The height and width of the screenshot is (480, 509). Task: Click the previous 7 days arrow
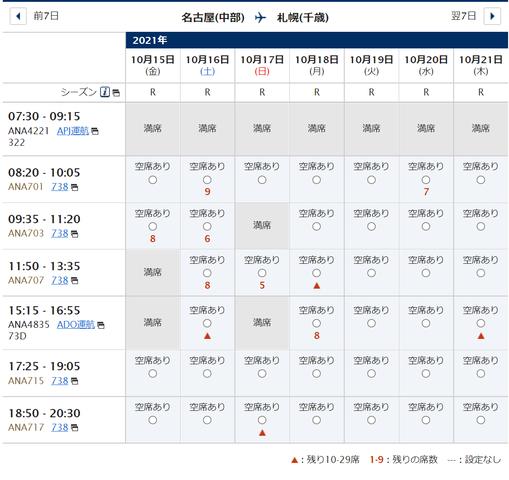click(x=18, y=16)
